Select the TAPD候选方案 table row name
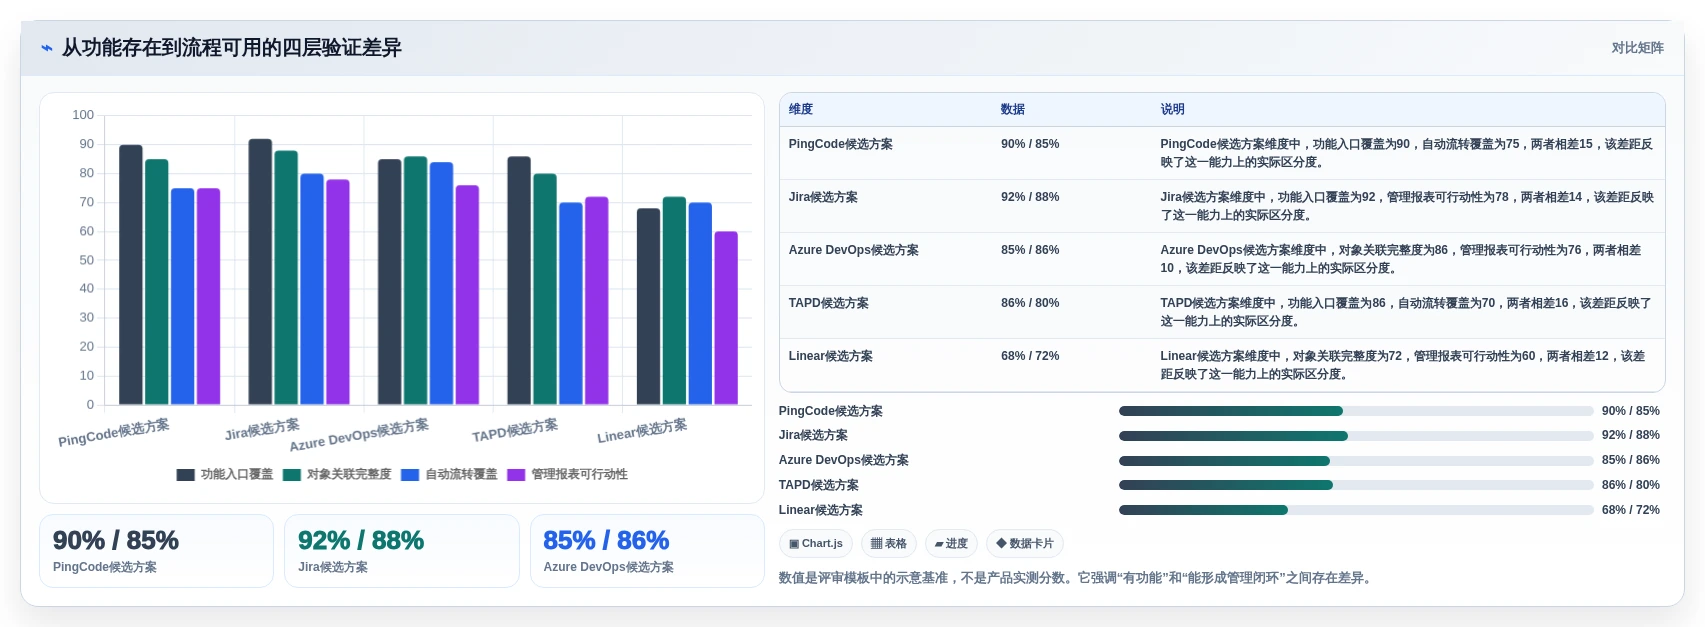This screenshot has height=627, width=1705. coord(829,303)
